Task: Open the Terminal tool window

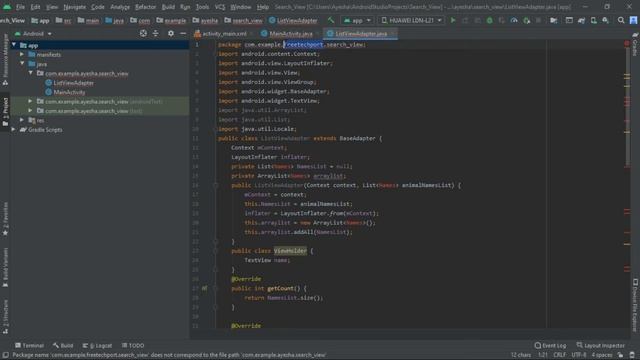Action: click(x=29, y=345)
